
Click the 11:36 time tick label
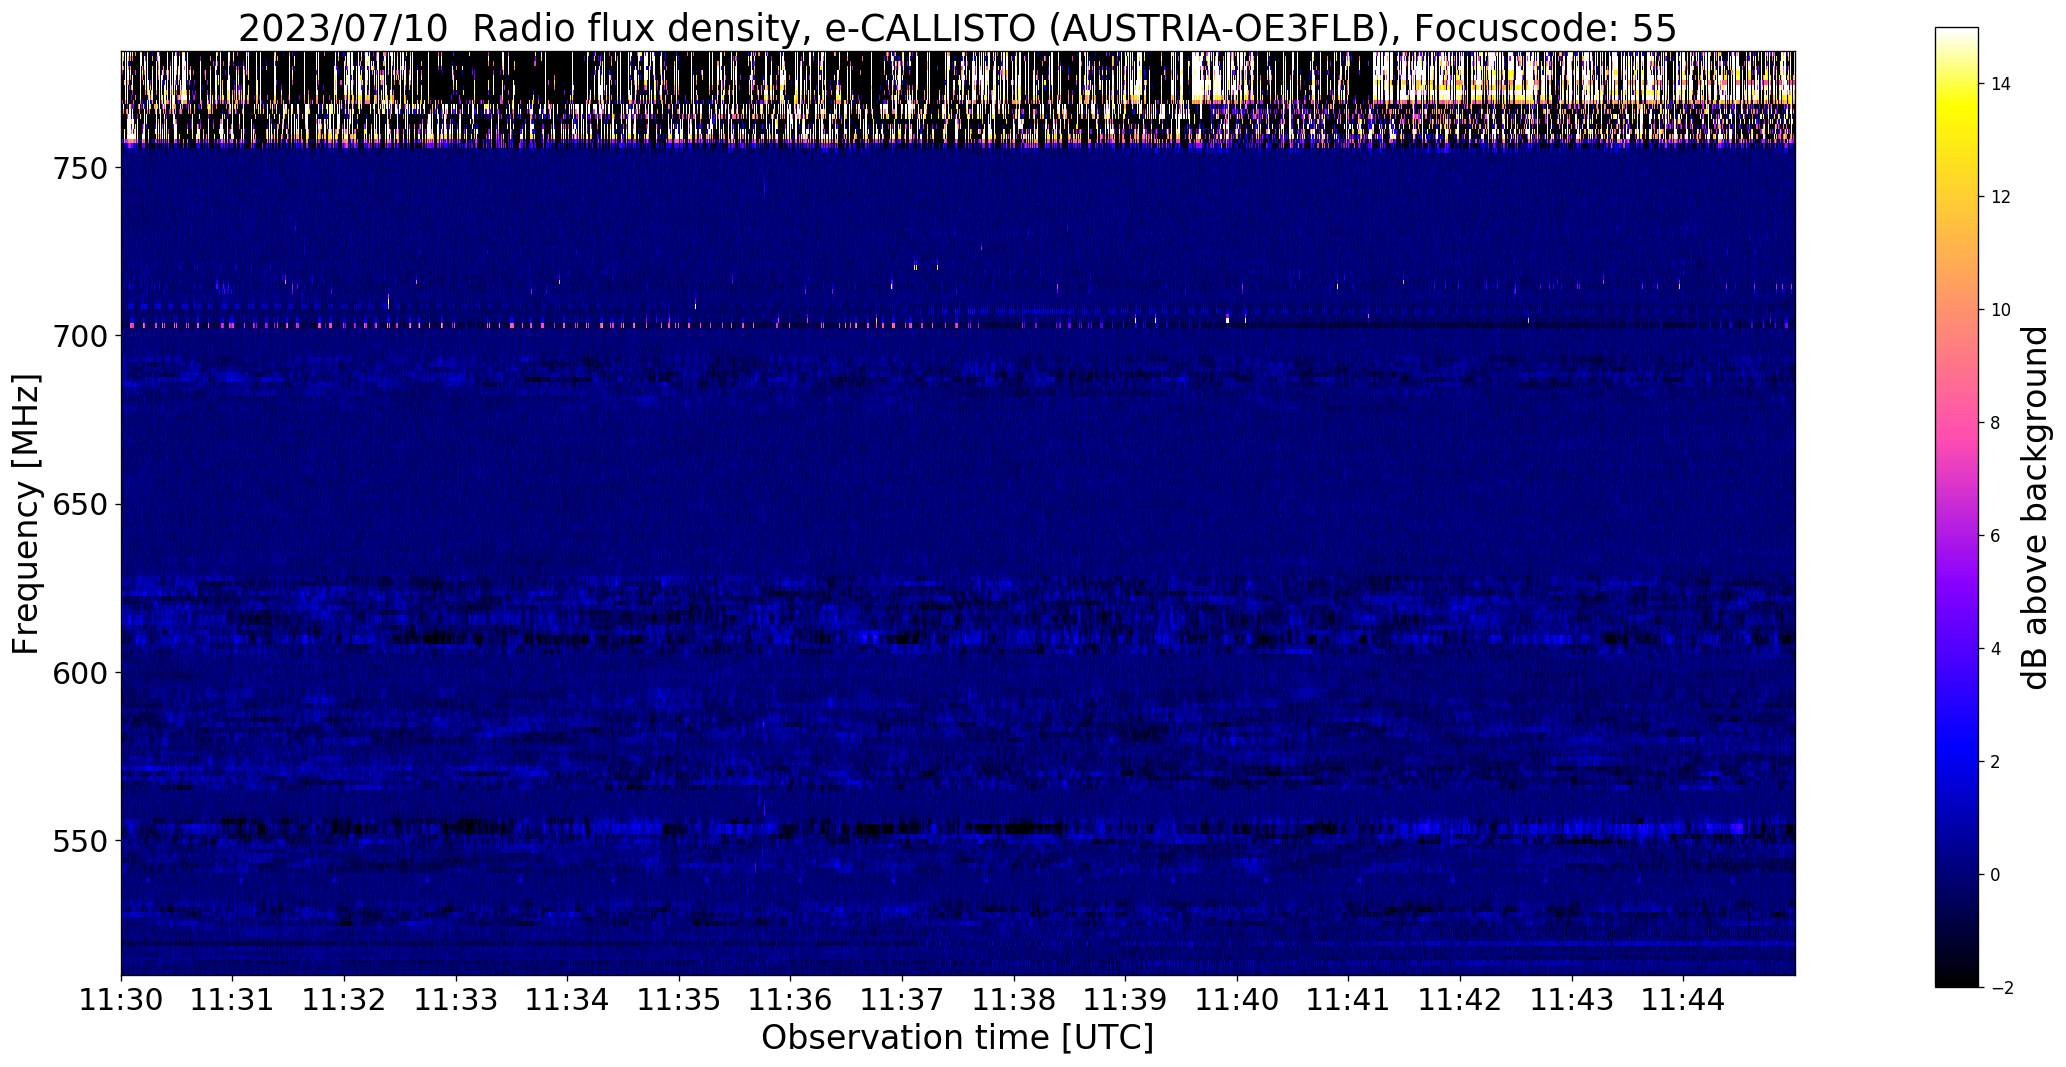coord(791,1000)
